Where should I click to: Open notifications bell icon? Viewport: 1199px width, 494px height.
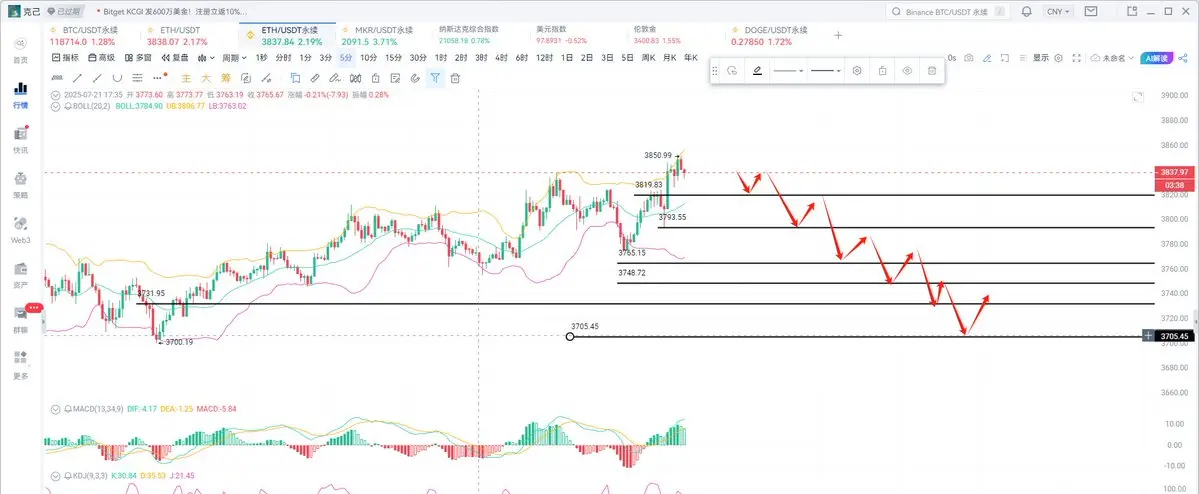(1026, 11)
